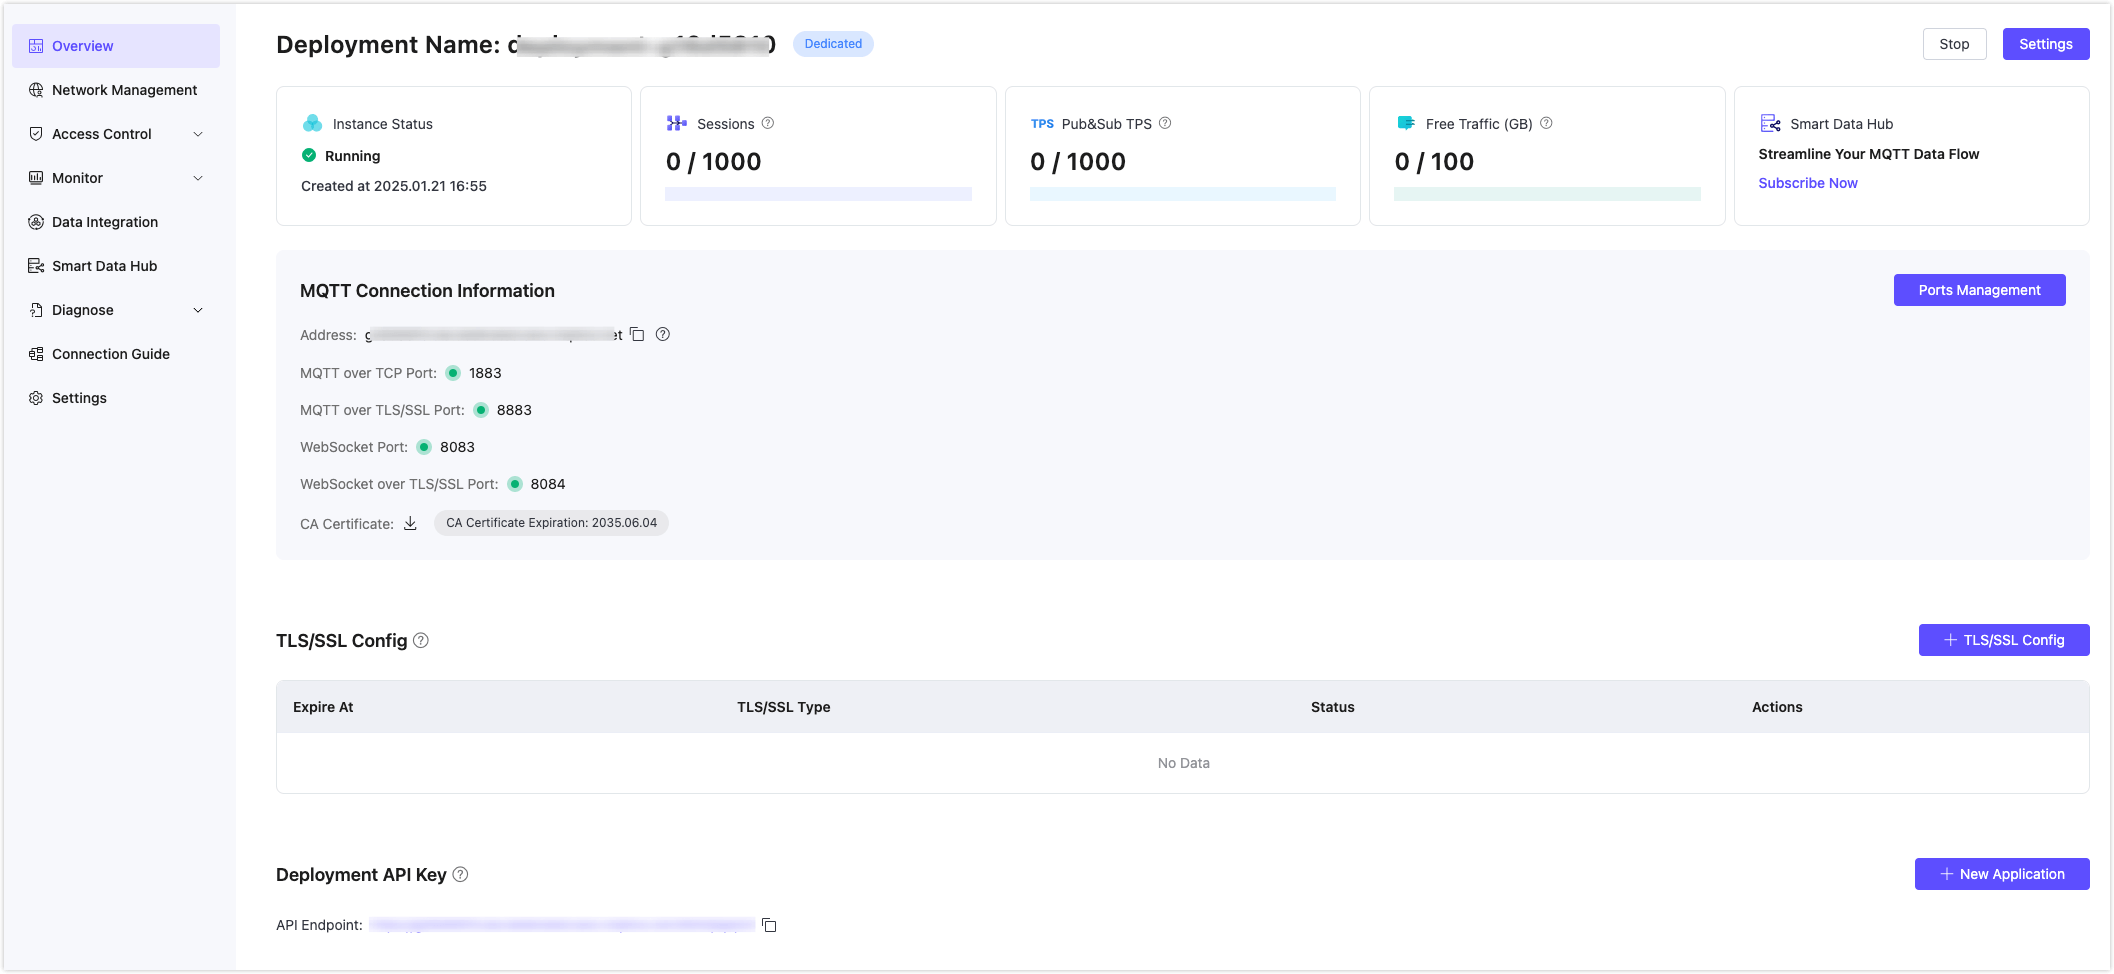Download the CA certificate
The height and width of the screenshot is (974, 2114).
[x=410, y=524]
